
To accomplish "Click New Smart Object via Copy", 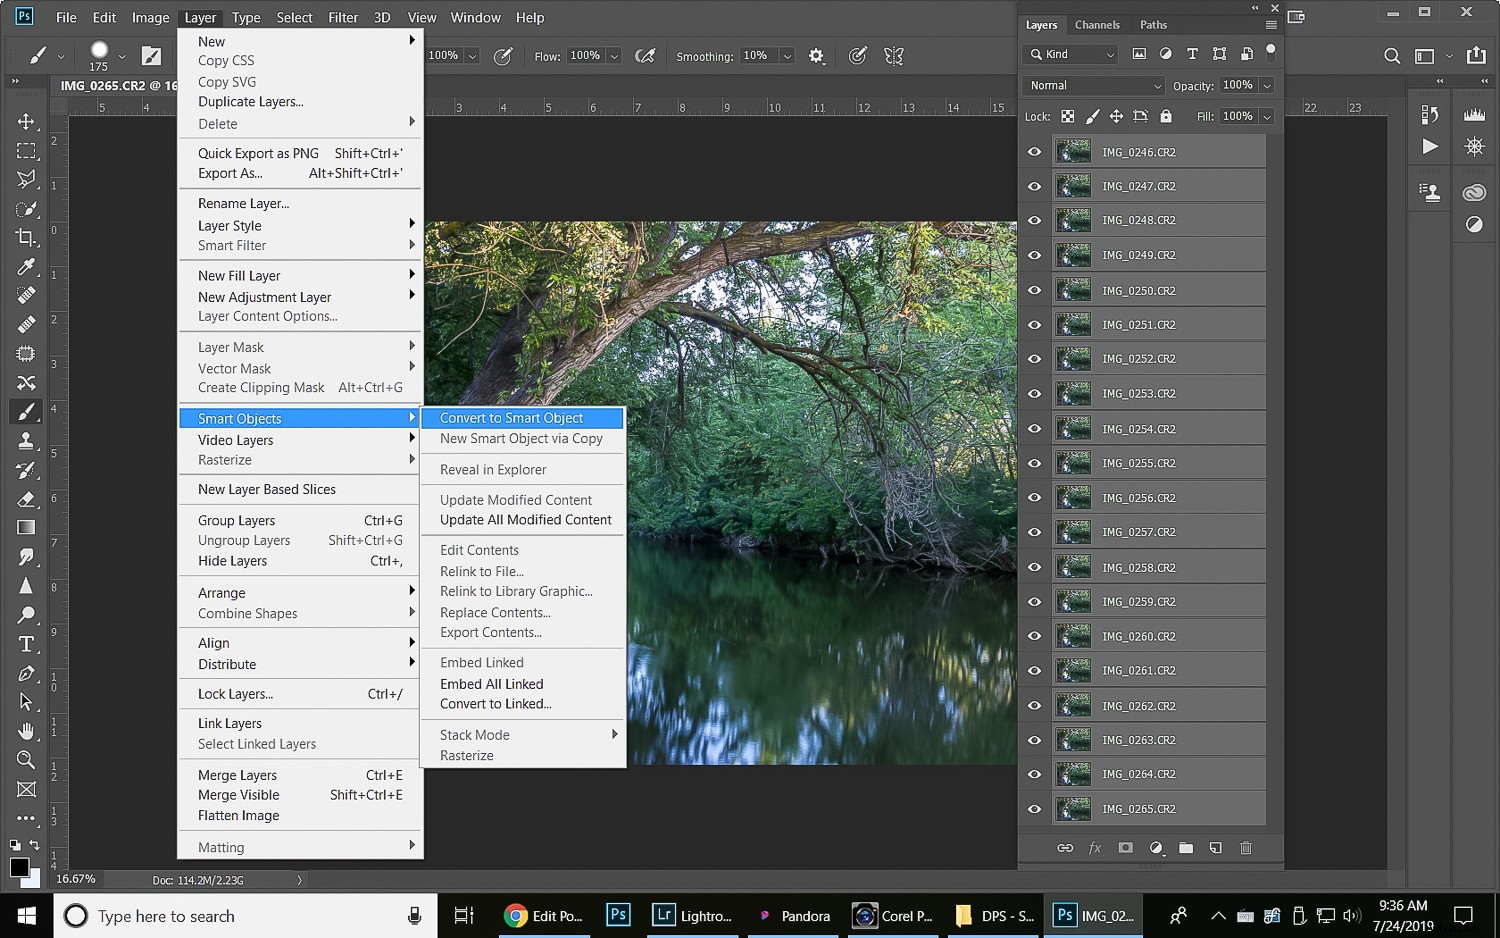I will (x=521, y=438).
